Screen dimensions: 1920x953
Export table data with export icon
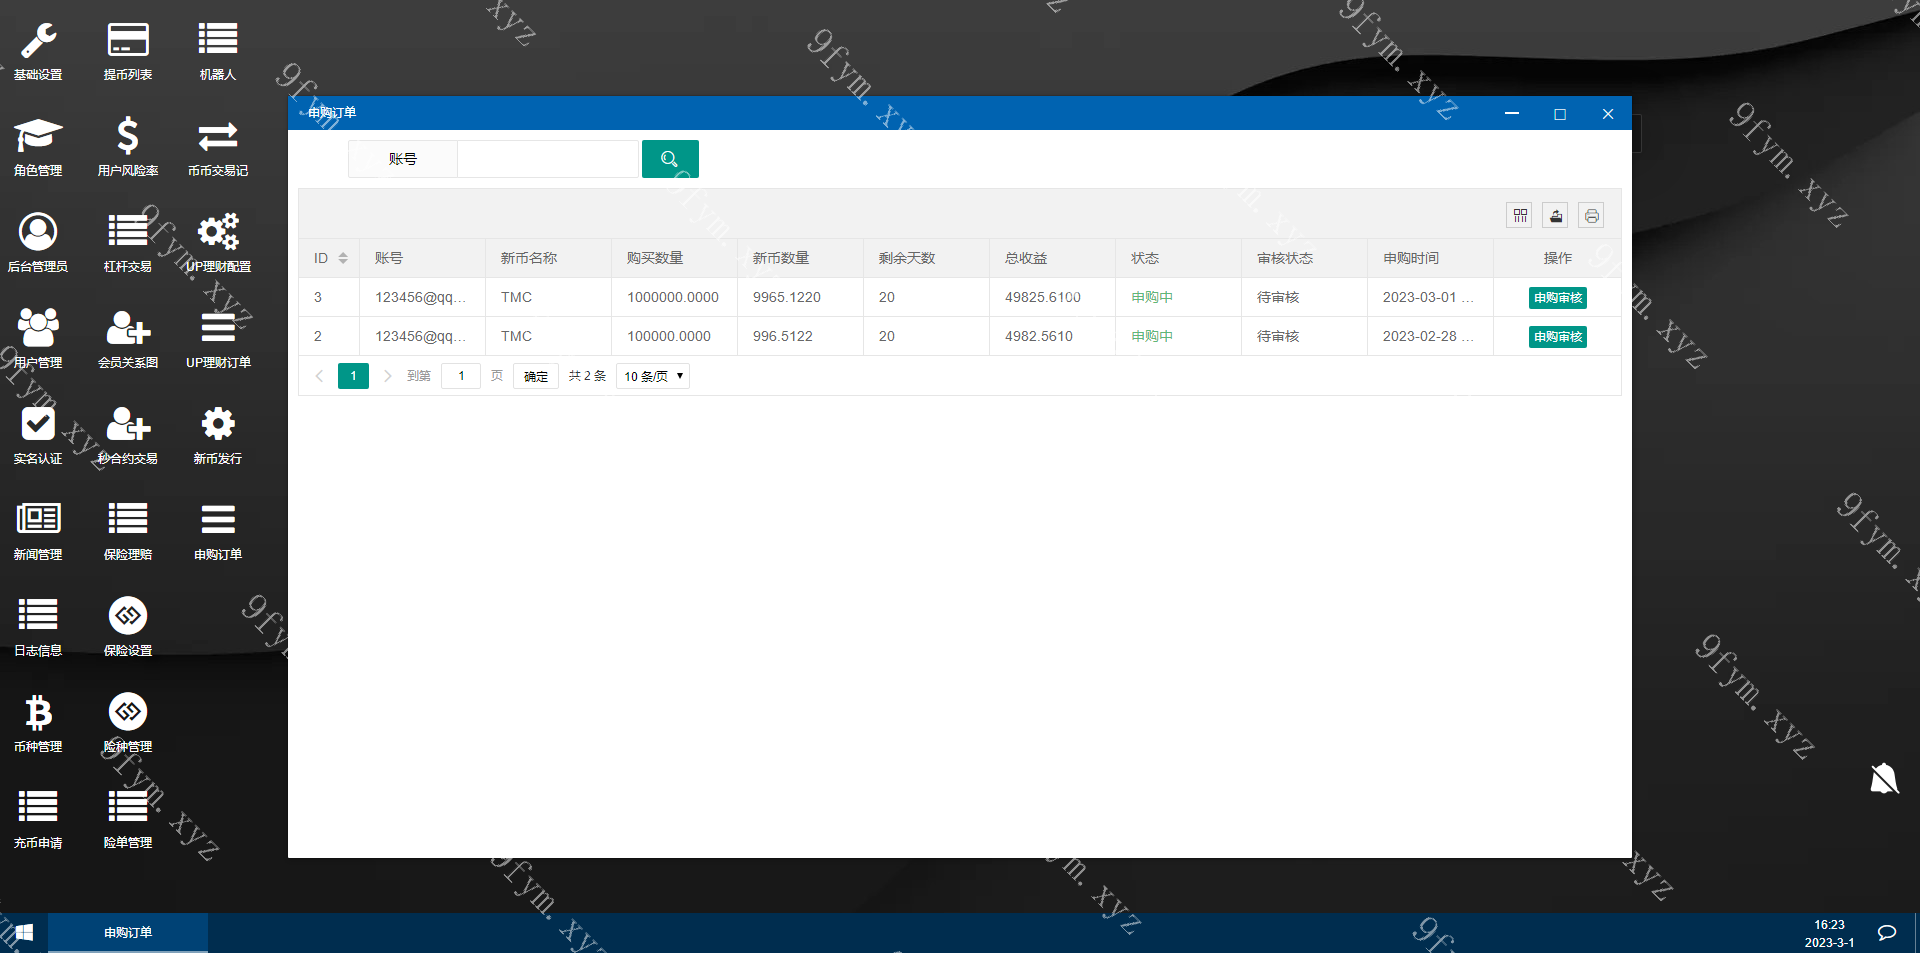coord(1556,215)
